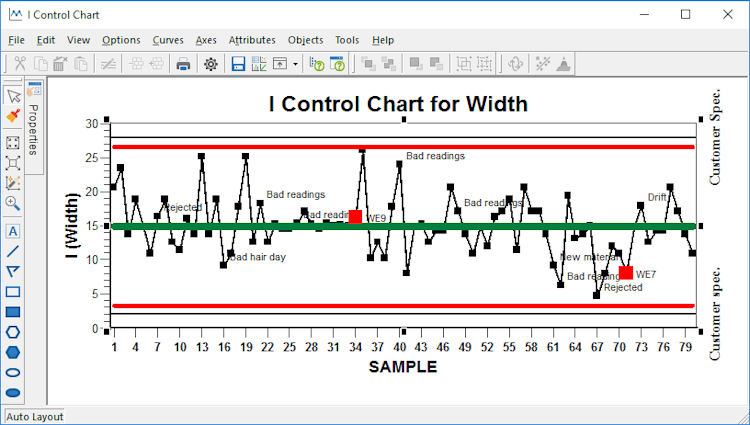The width and height of the screenshot is (750, 425).
Task: Click the green center line of the chart
Action: [403, 226]
